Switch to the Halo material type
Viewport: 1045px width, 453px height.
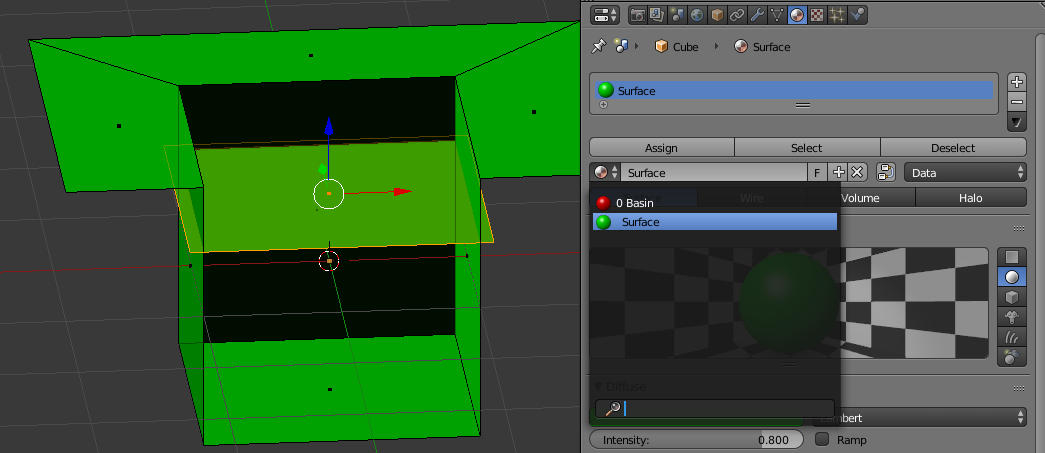click(970, 198)
